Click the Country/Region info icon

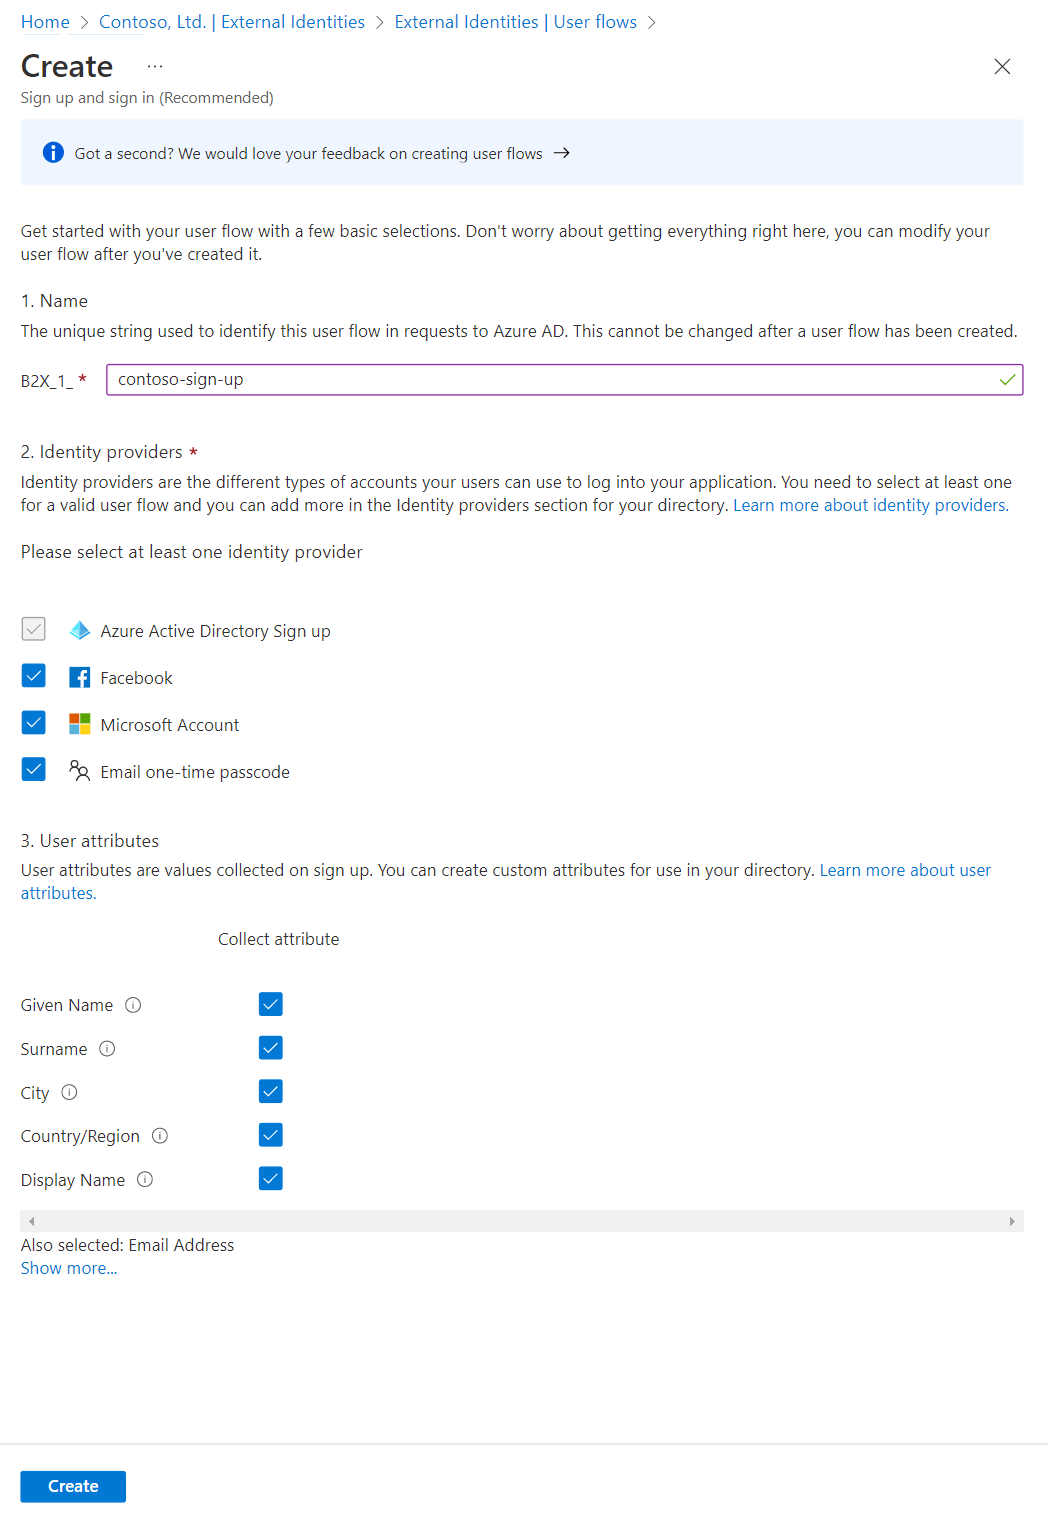(160, 1136)
